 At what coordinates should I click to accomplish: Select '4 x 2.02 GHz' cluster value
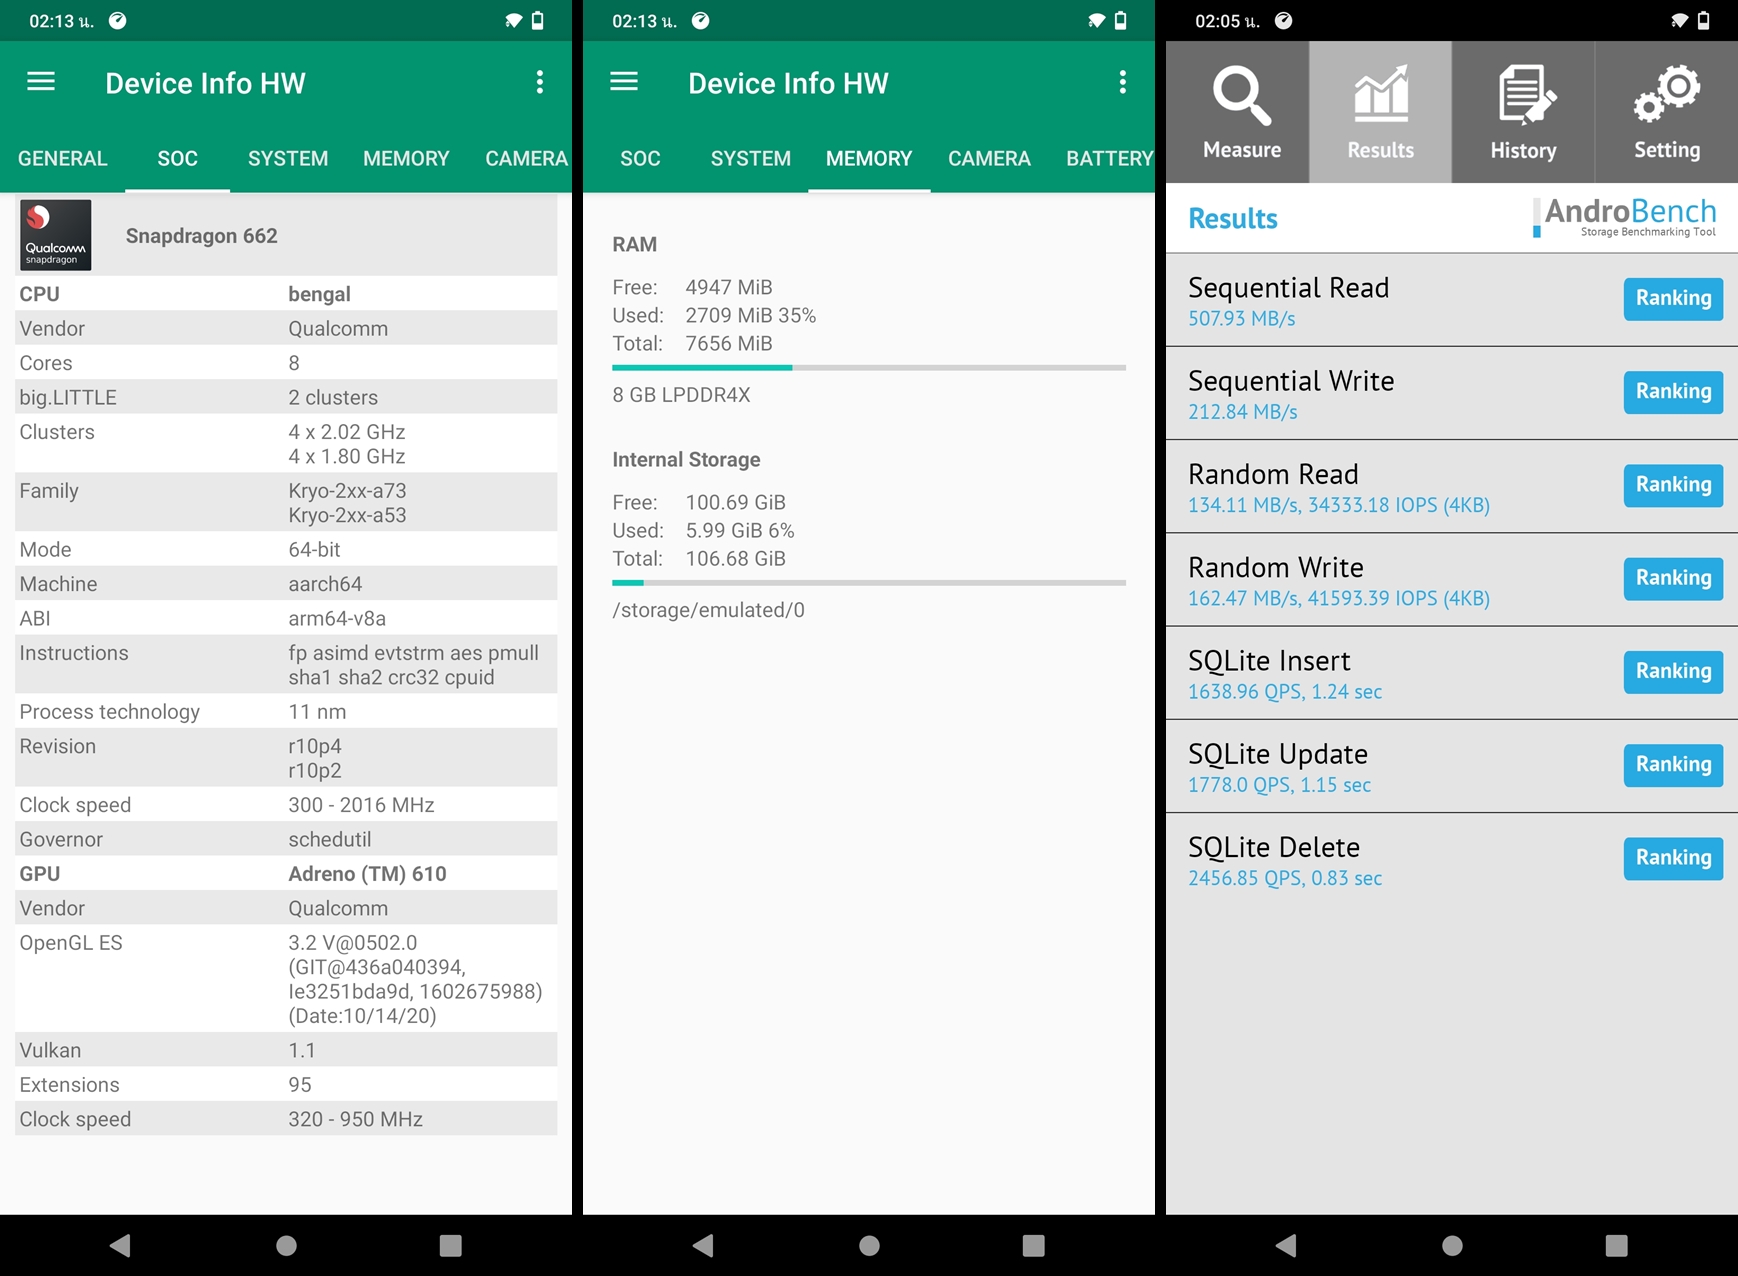tap(347, 432)
